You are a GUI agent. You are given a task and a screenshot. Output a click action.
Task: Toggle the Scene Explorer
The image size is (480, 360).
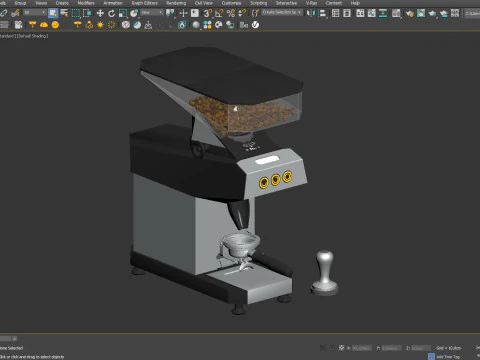coord(336,13)
